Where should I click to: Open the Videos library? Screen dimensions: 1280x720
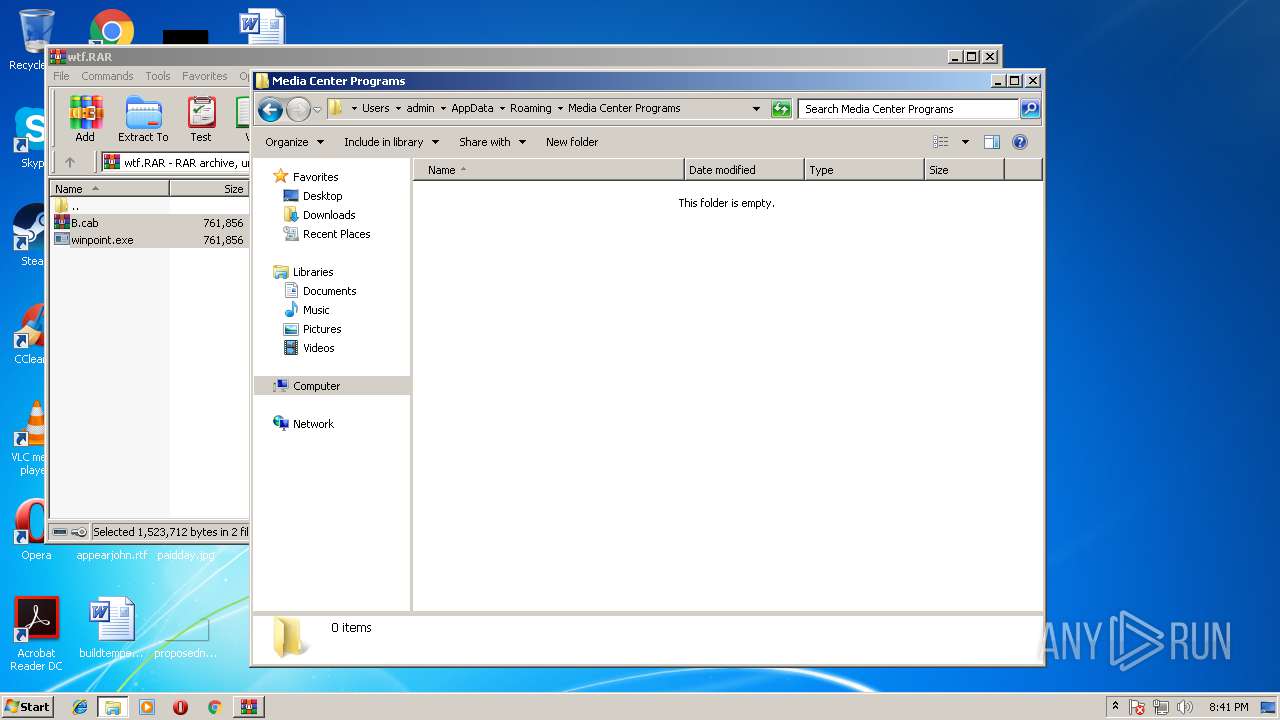(x=318, y=348)
